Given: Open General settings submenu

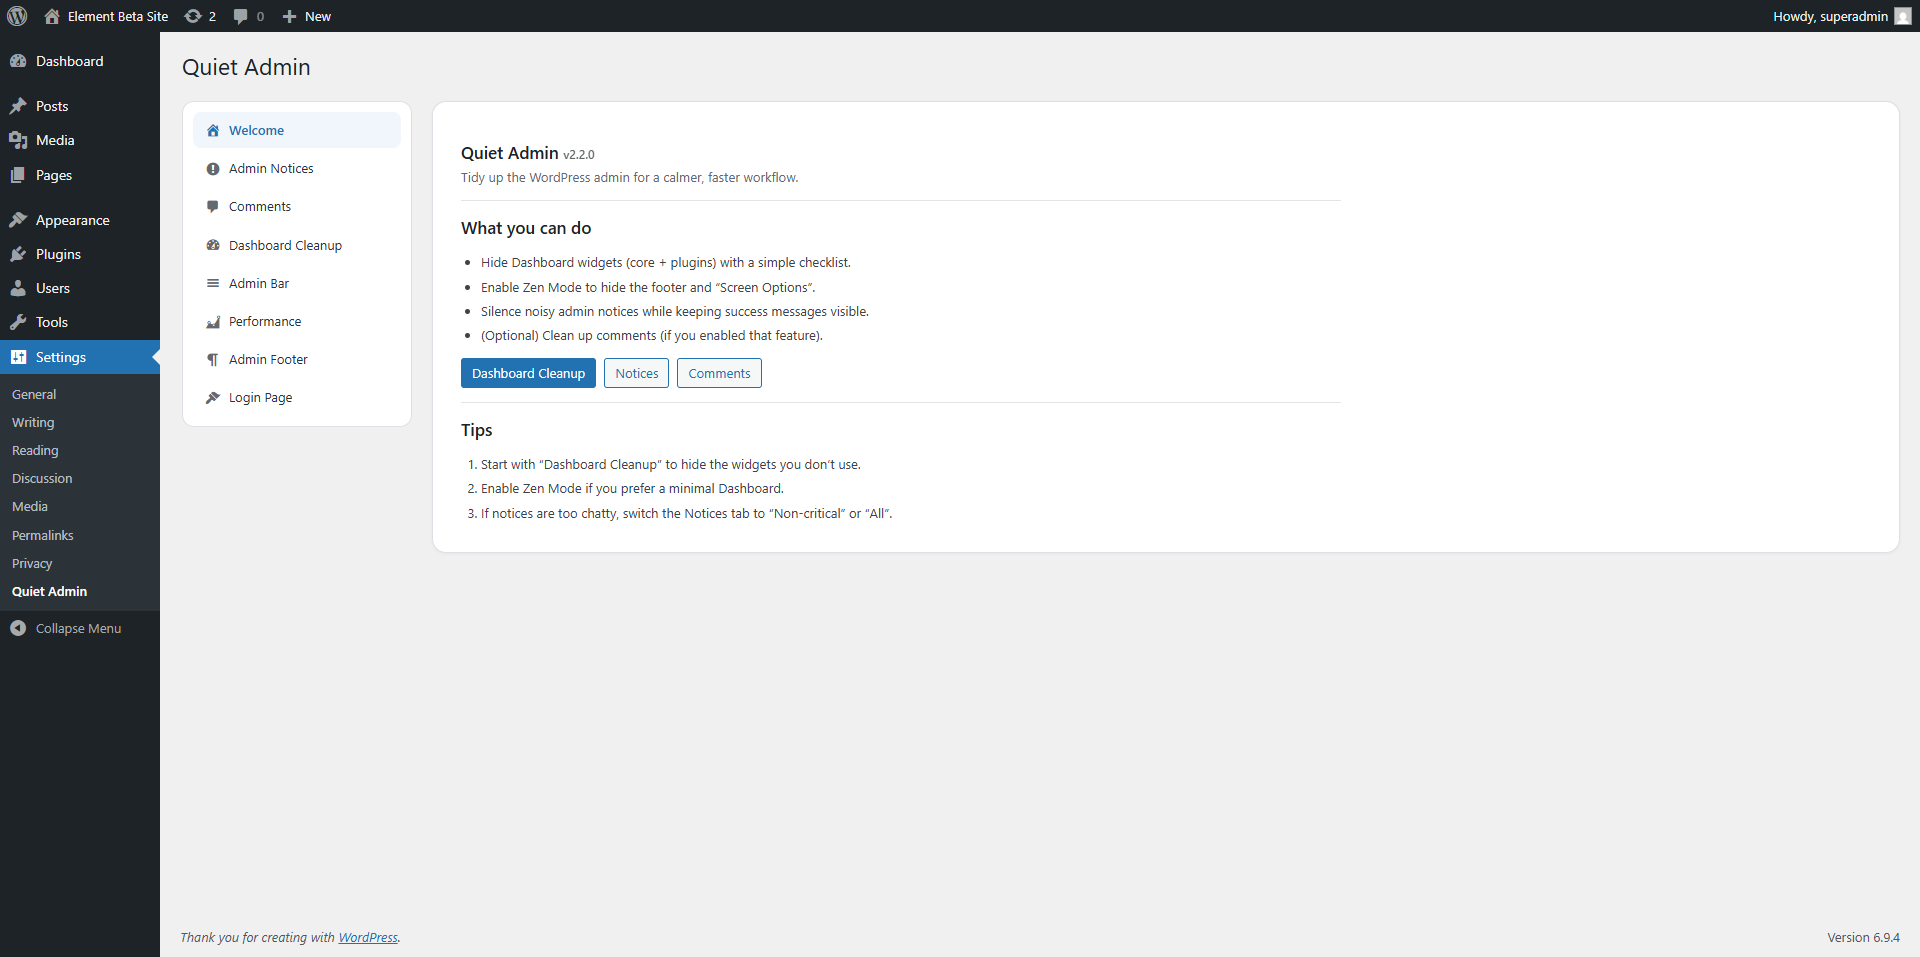Looking at the screenshot, I should (80, 394).
